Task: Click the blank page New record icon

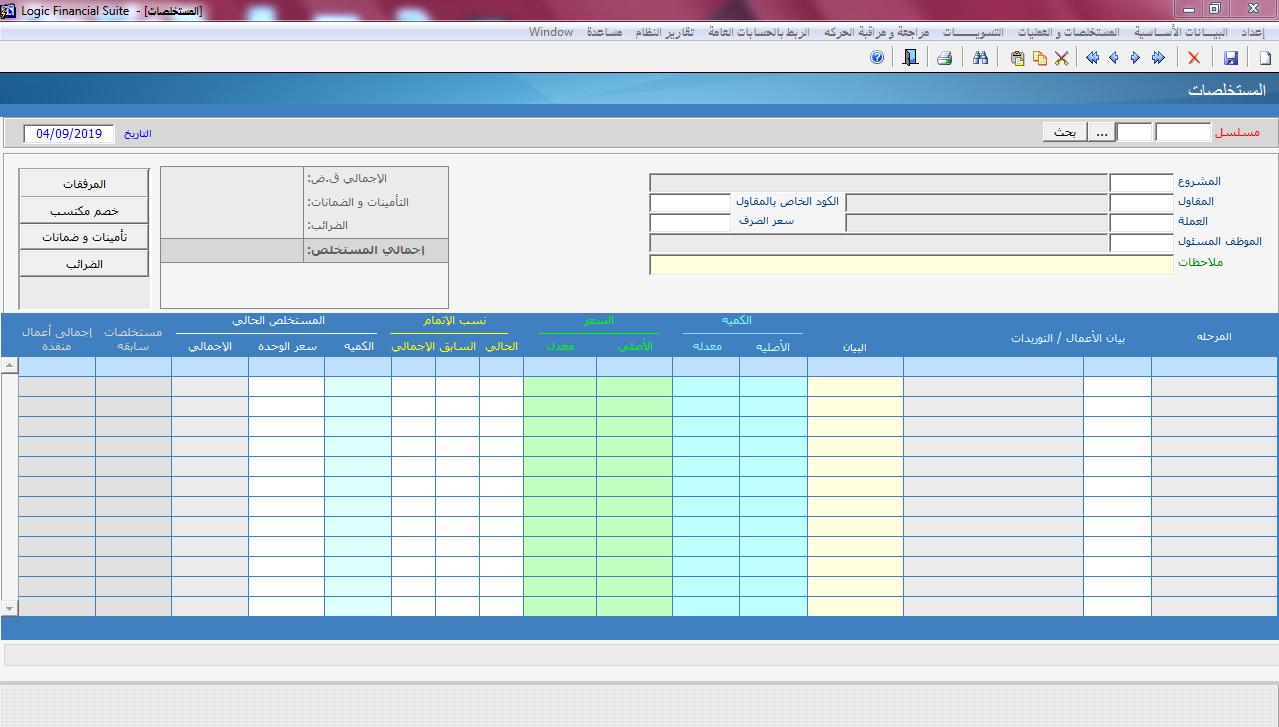Action: tap(1265, 58)
